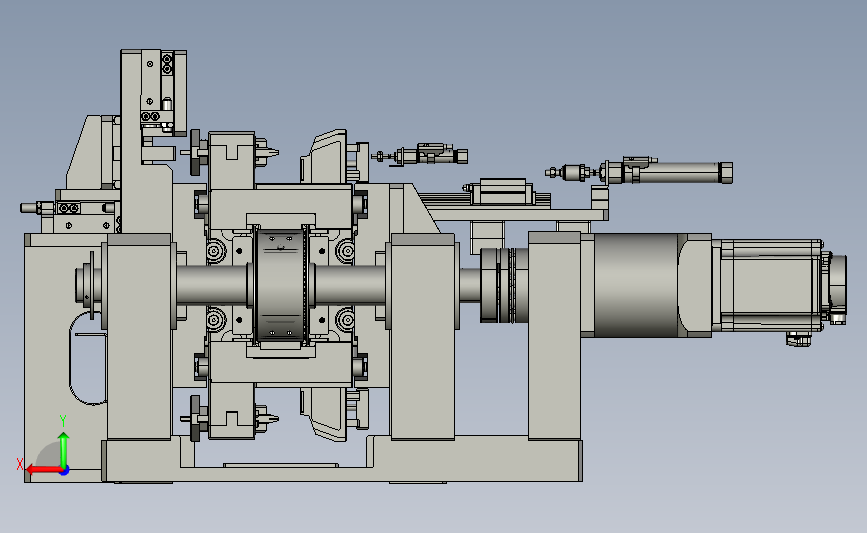Select the middle bearing support block
This screenshot has height=533, width=867.
423,337
